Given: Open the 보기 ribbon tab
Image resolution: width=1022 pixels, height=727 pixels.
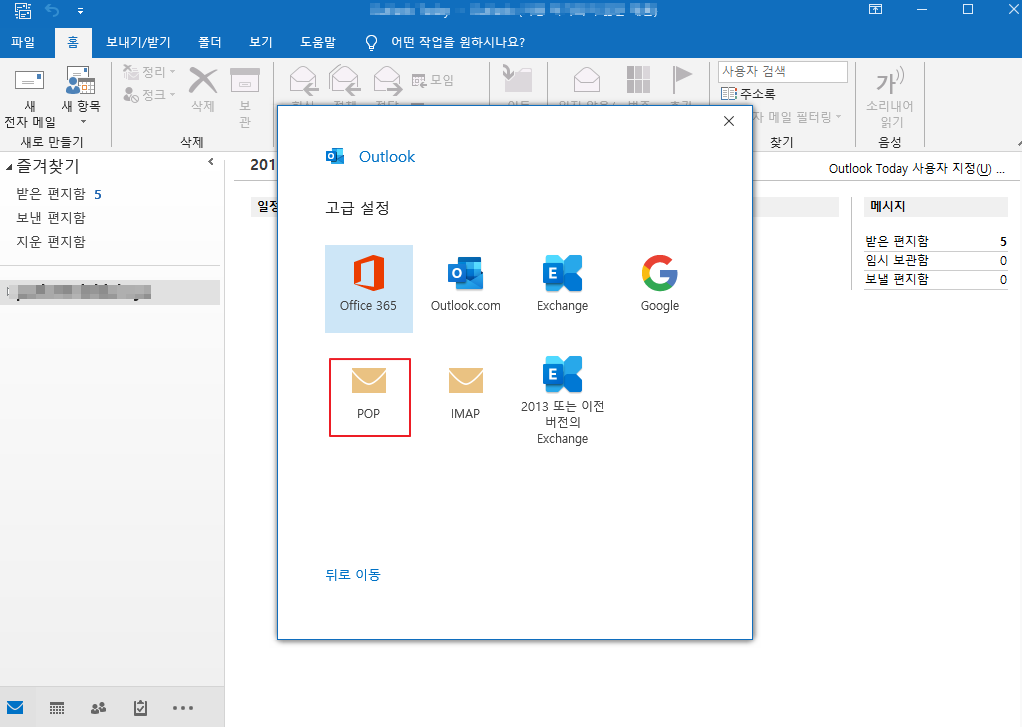Looking at the screenshot, I should pyautogui.click(x=261, y=42).
